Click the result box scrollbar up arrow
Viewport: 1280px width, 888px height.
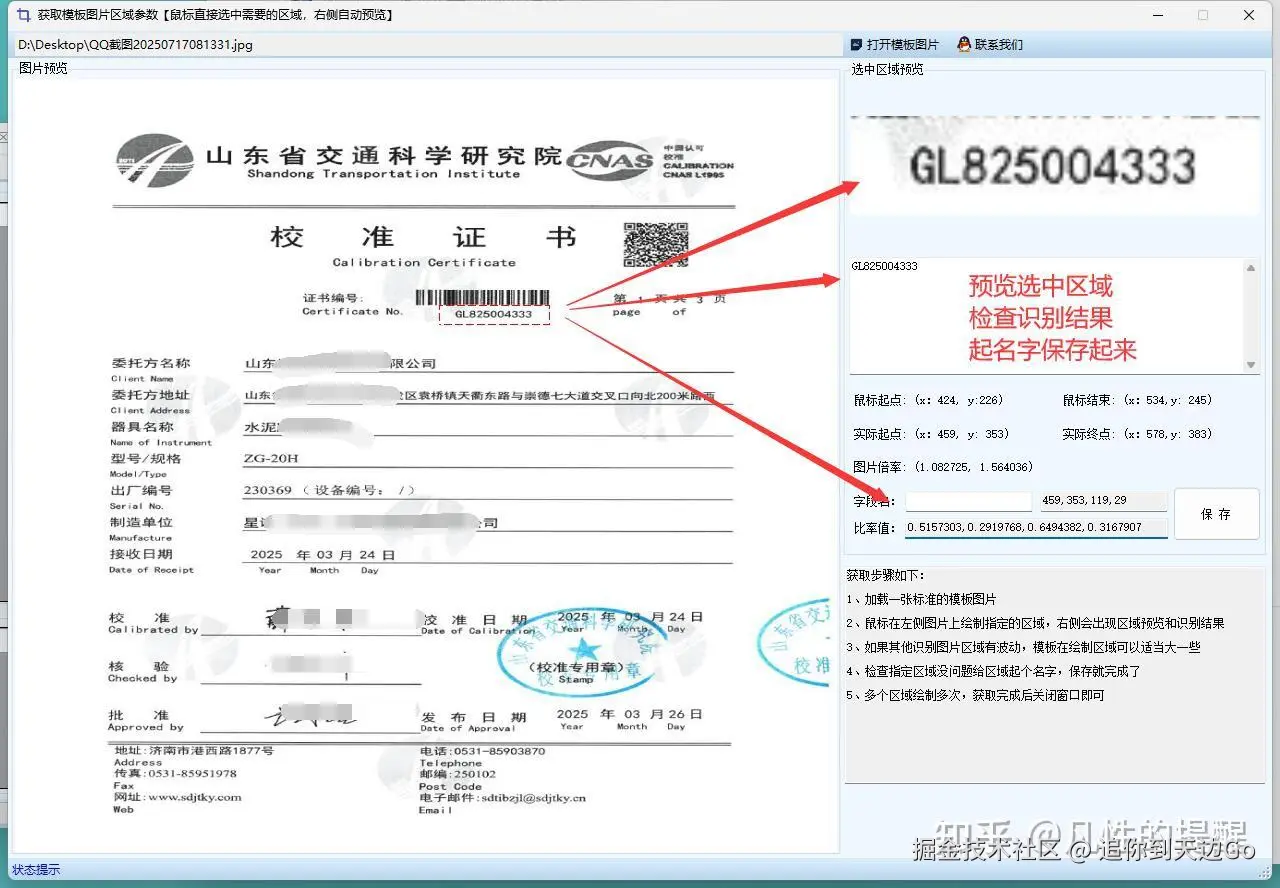tap(1251, 267)
